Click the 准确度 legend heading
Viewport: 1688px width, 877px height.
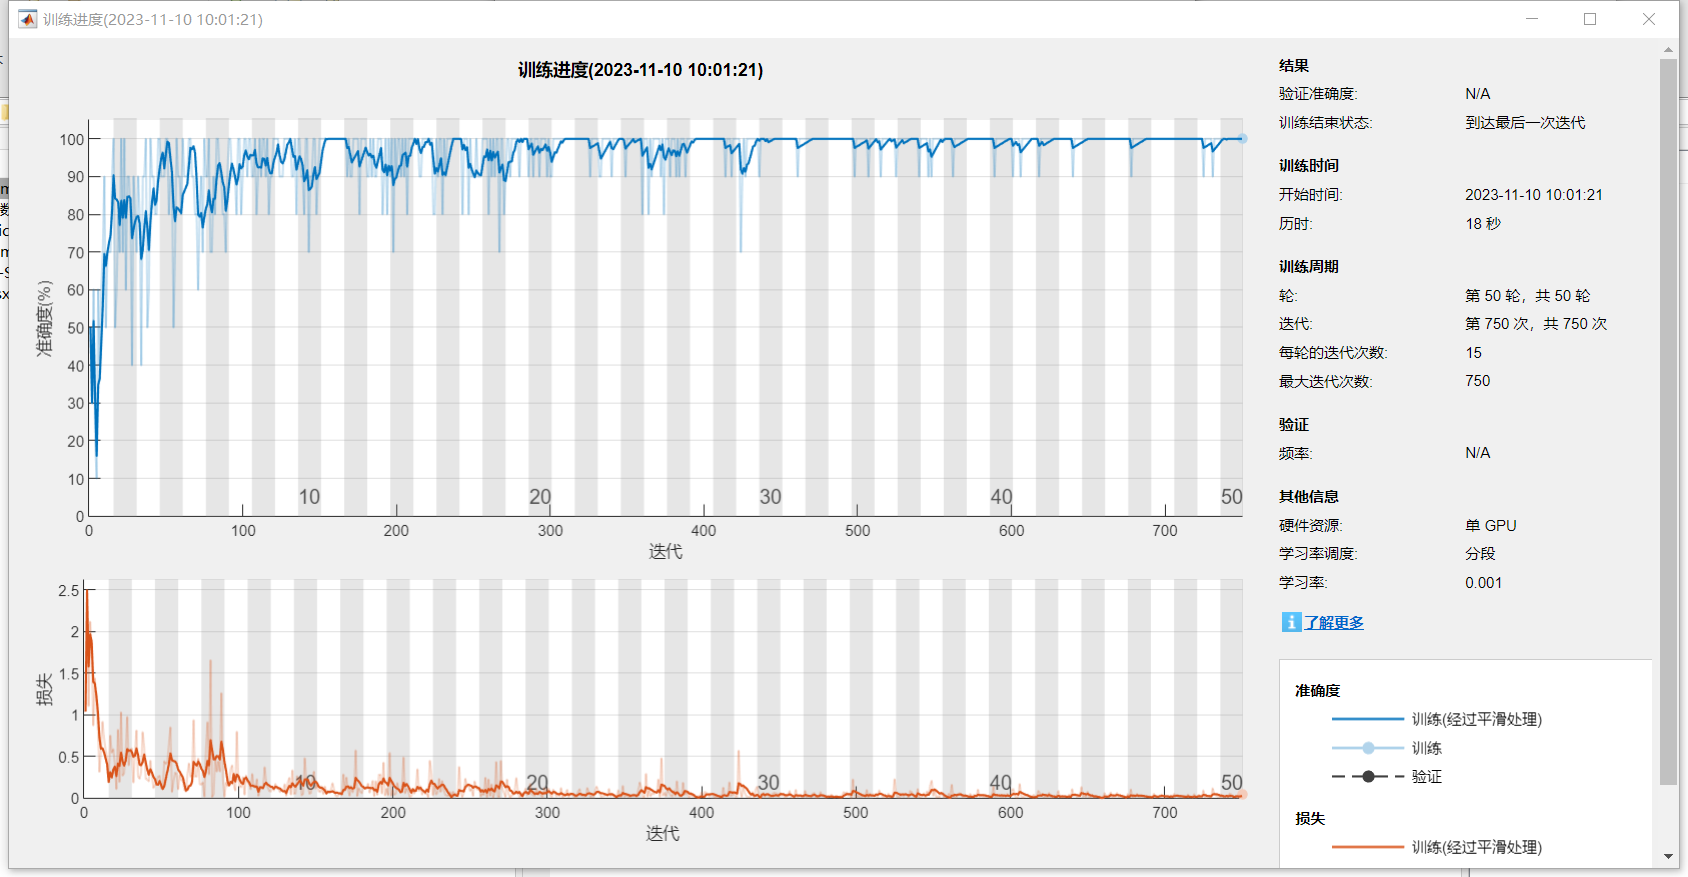[x=1318, y=690]
